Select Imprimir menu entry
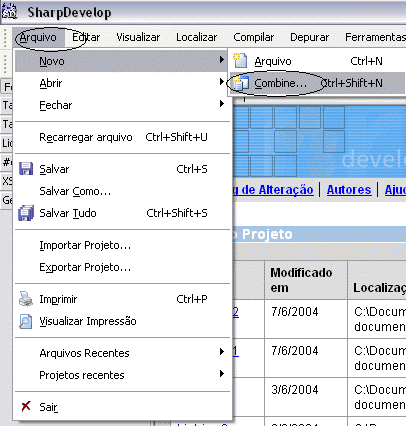 pyautogui.click(x=121, y=299)
